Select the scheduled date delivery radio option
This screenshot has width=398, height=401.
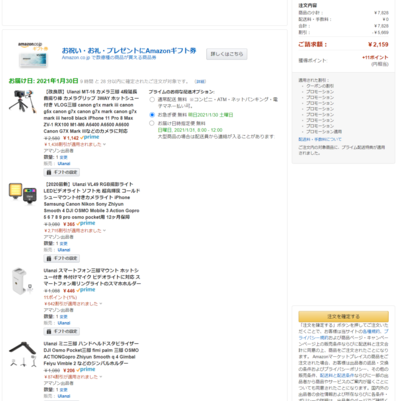[152, 123]
